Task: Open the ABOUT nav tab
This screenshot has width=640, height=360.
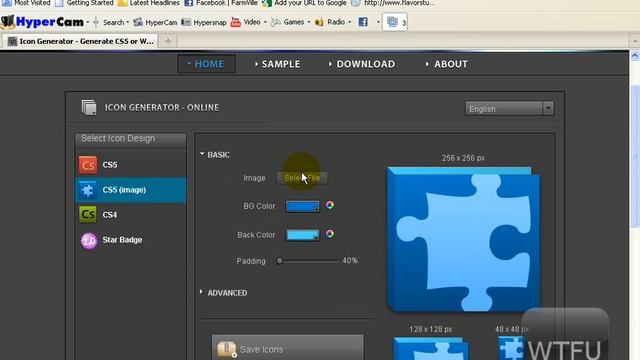Action: (447, 64)
